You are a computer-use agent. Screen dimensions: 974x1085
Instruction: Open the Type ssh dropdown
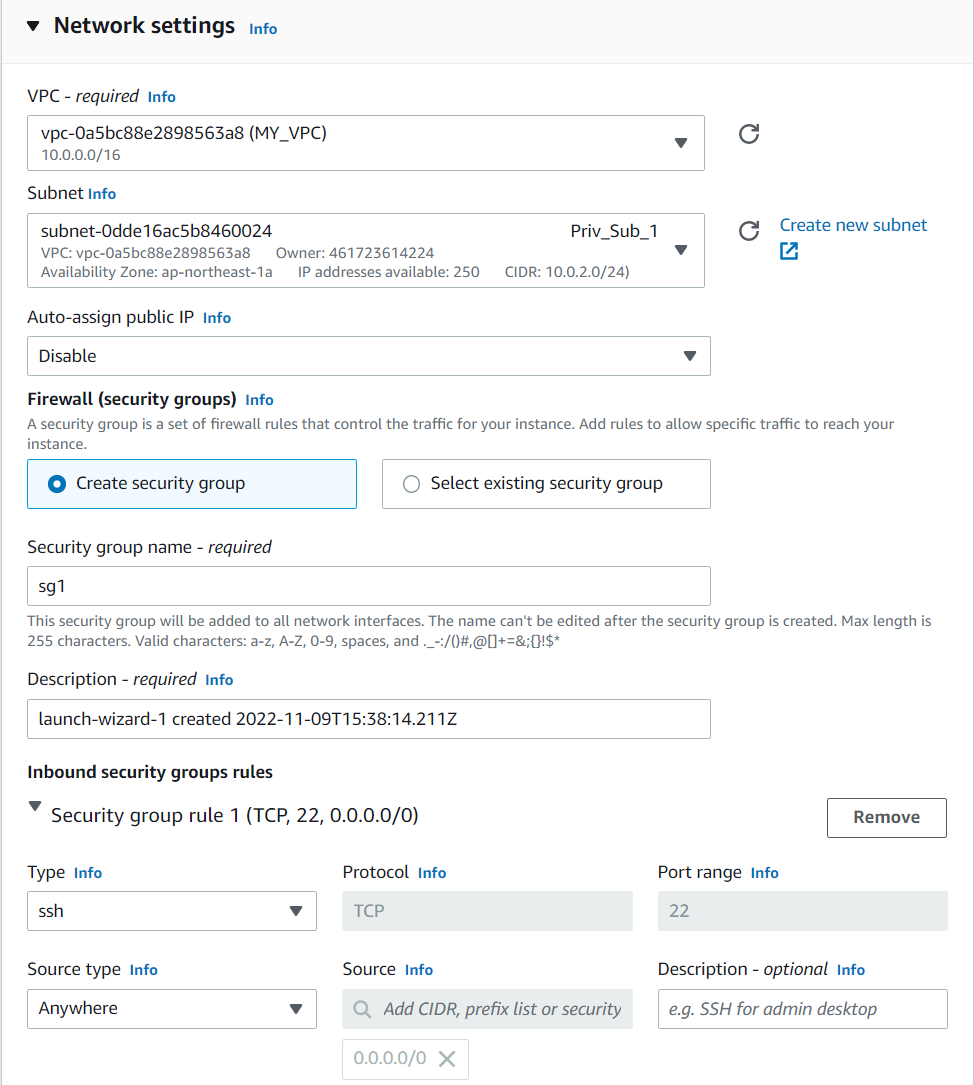172,911
